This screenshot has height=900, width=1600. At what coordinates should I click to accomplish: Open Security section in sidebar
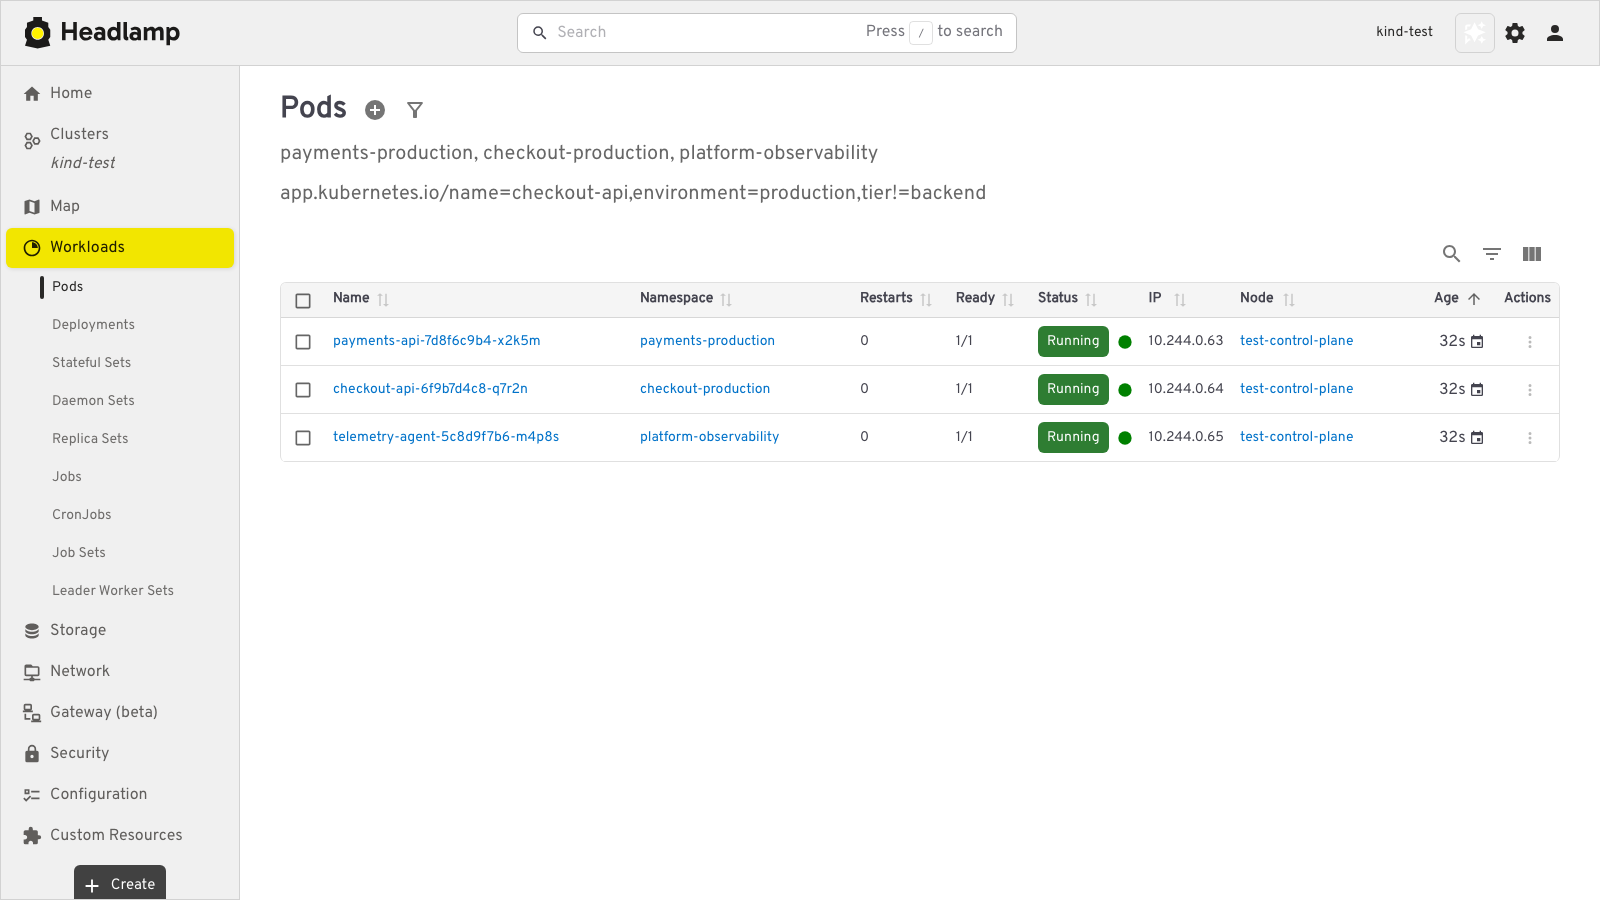[x=120, y=753]
